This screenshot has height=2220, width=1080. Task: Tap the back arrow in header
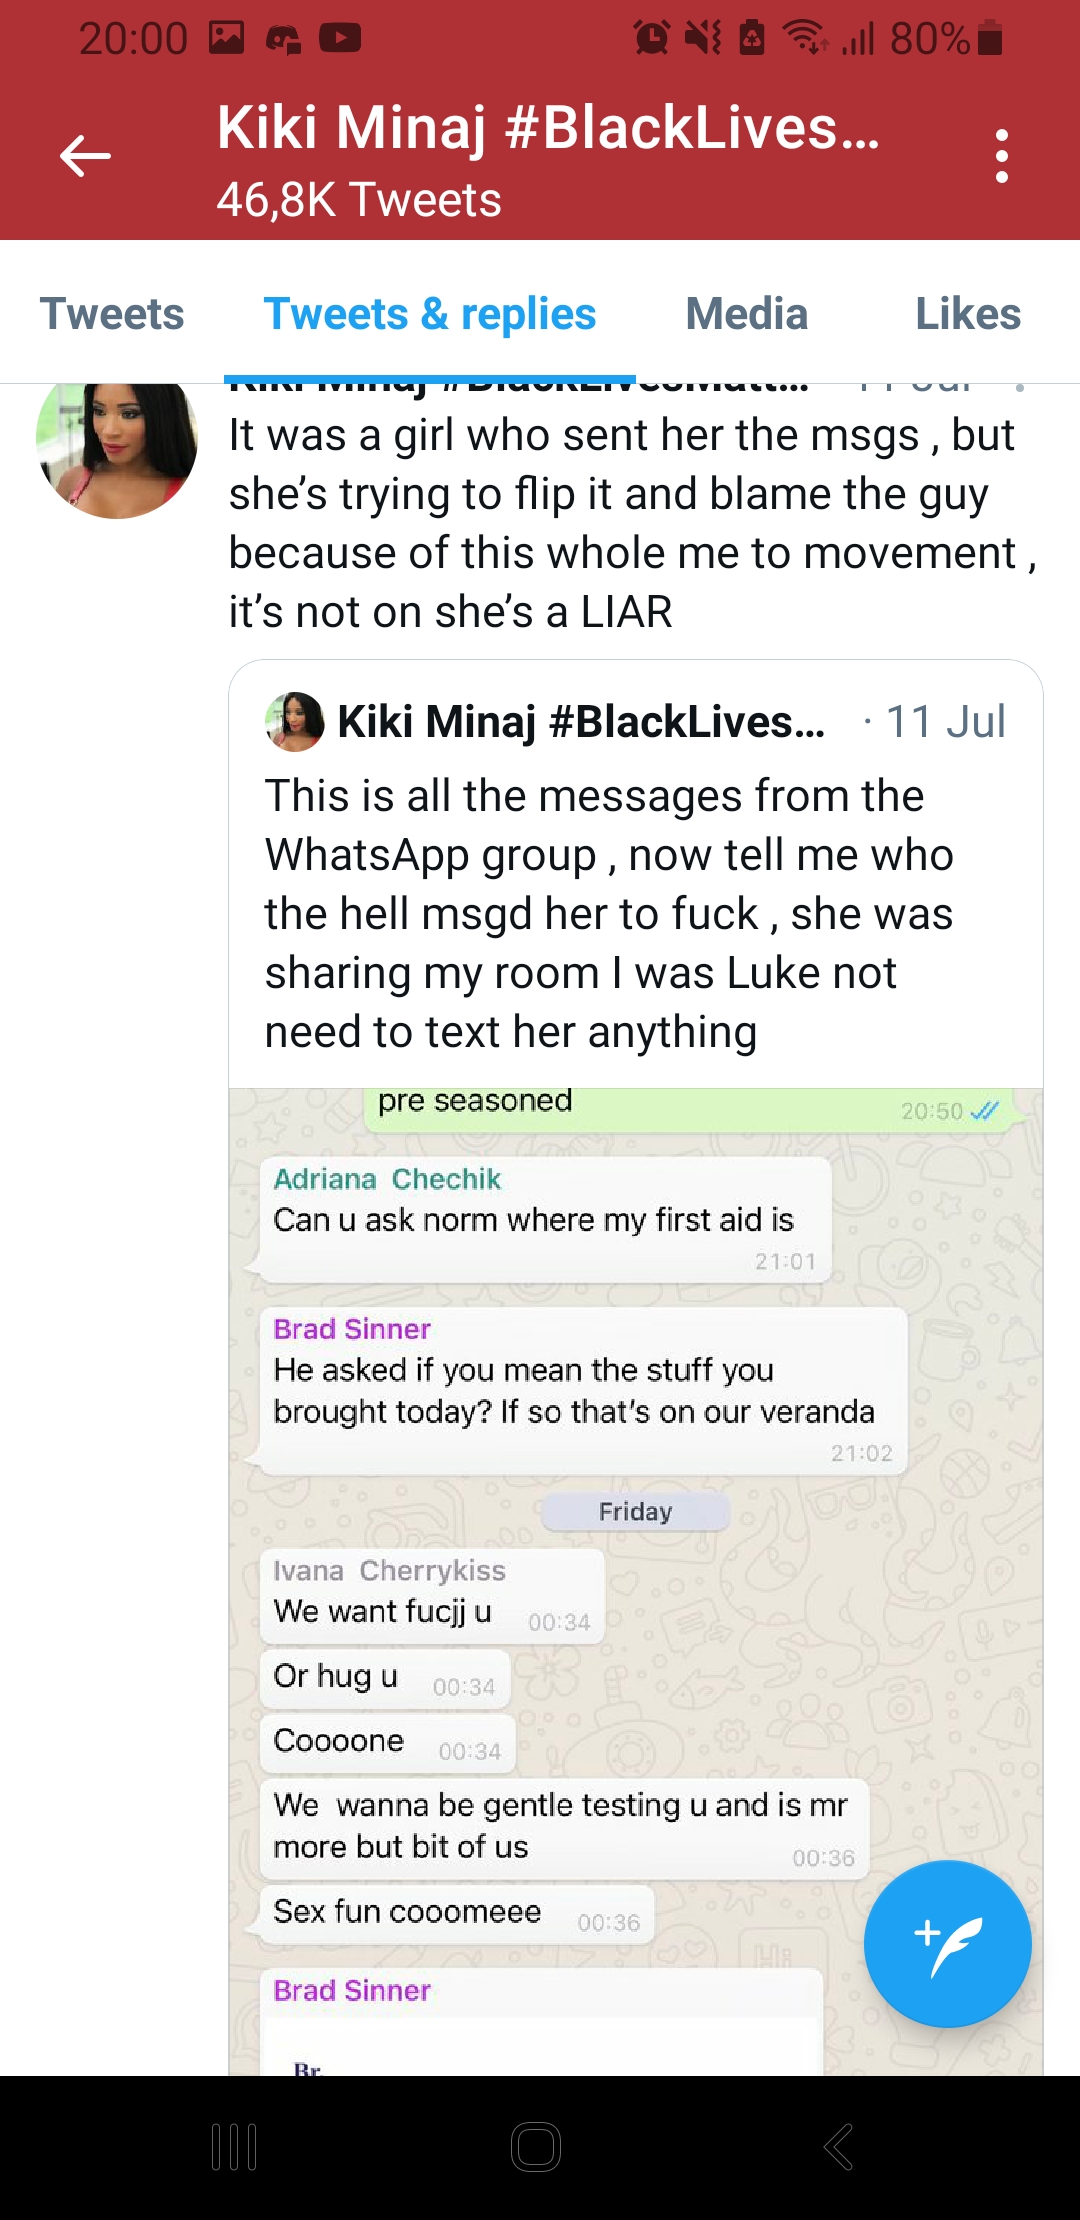[85, 156]
